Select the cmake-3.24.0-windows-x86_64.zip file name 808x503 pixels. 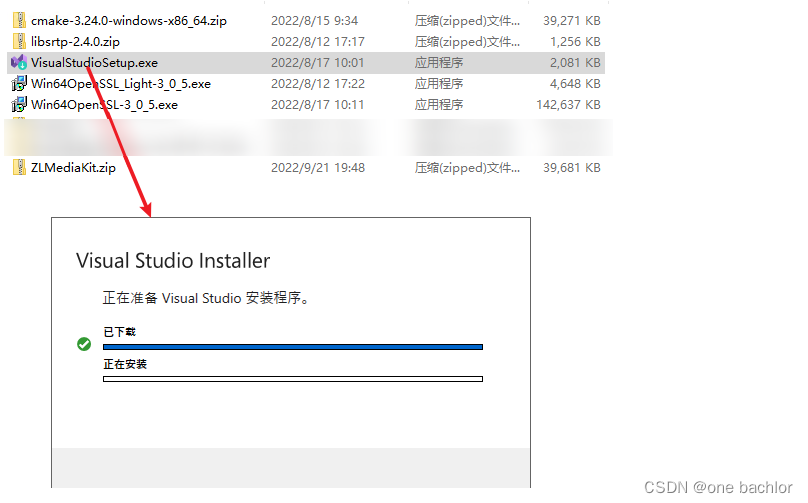(x=129, y=21)
